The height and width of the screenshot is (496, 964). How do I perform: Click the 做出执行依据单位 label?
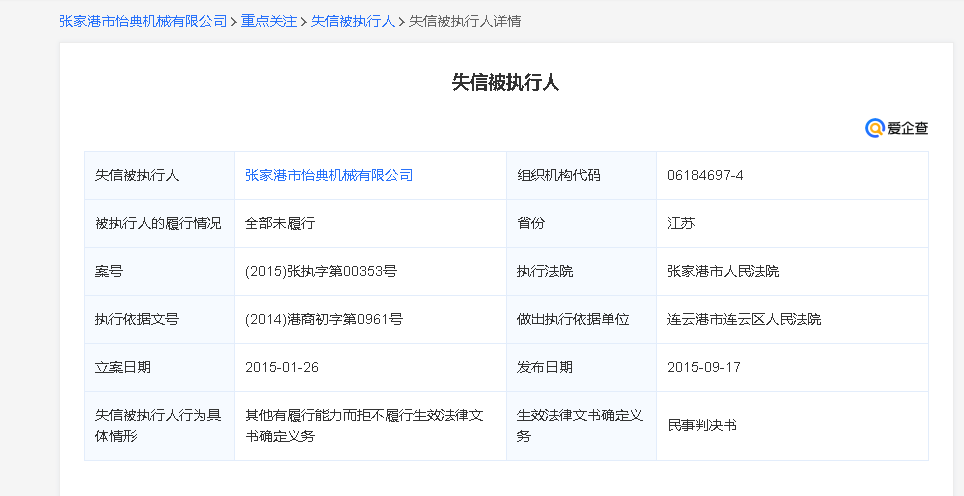coord(573,319)
